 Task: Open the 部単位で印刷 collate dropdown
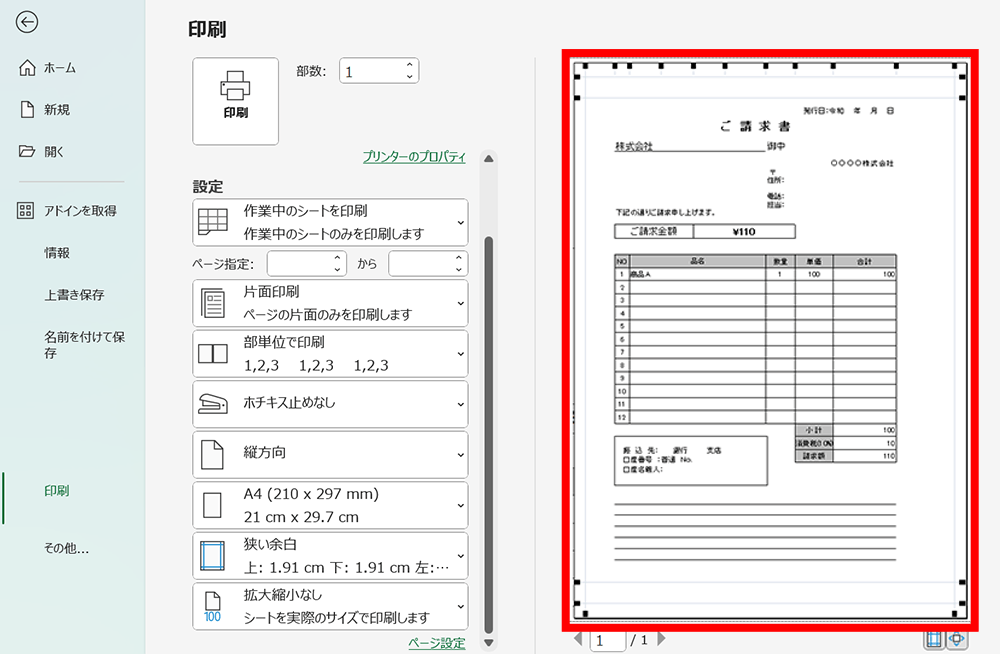tap(330, 353)
